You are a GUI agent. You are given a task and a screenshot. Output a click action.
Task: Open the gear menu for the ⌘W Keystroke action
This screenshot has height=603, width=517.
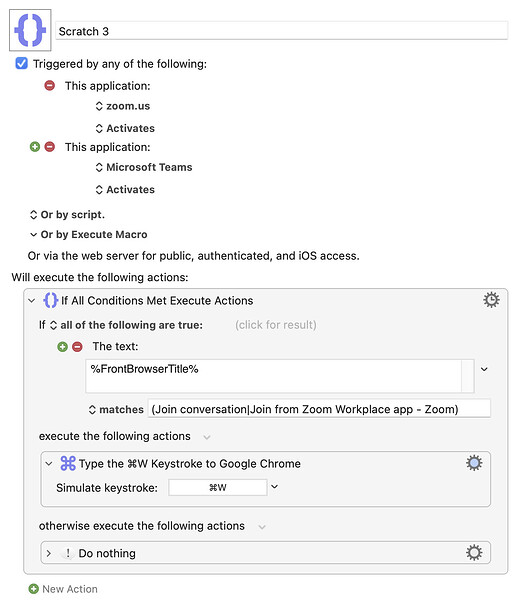(474, 463)
